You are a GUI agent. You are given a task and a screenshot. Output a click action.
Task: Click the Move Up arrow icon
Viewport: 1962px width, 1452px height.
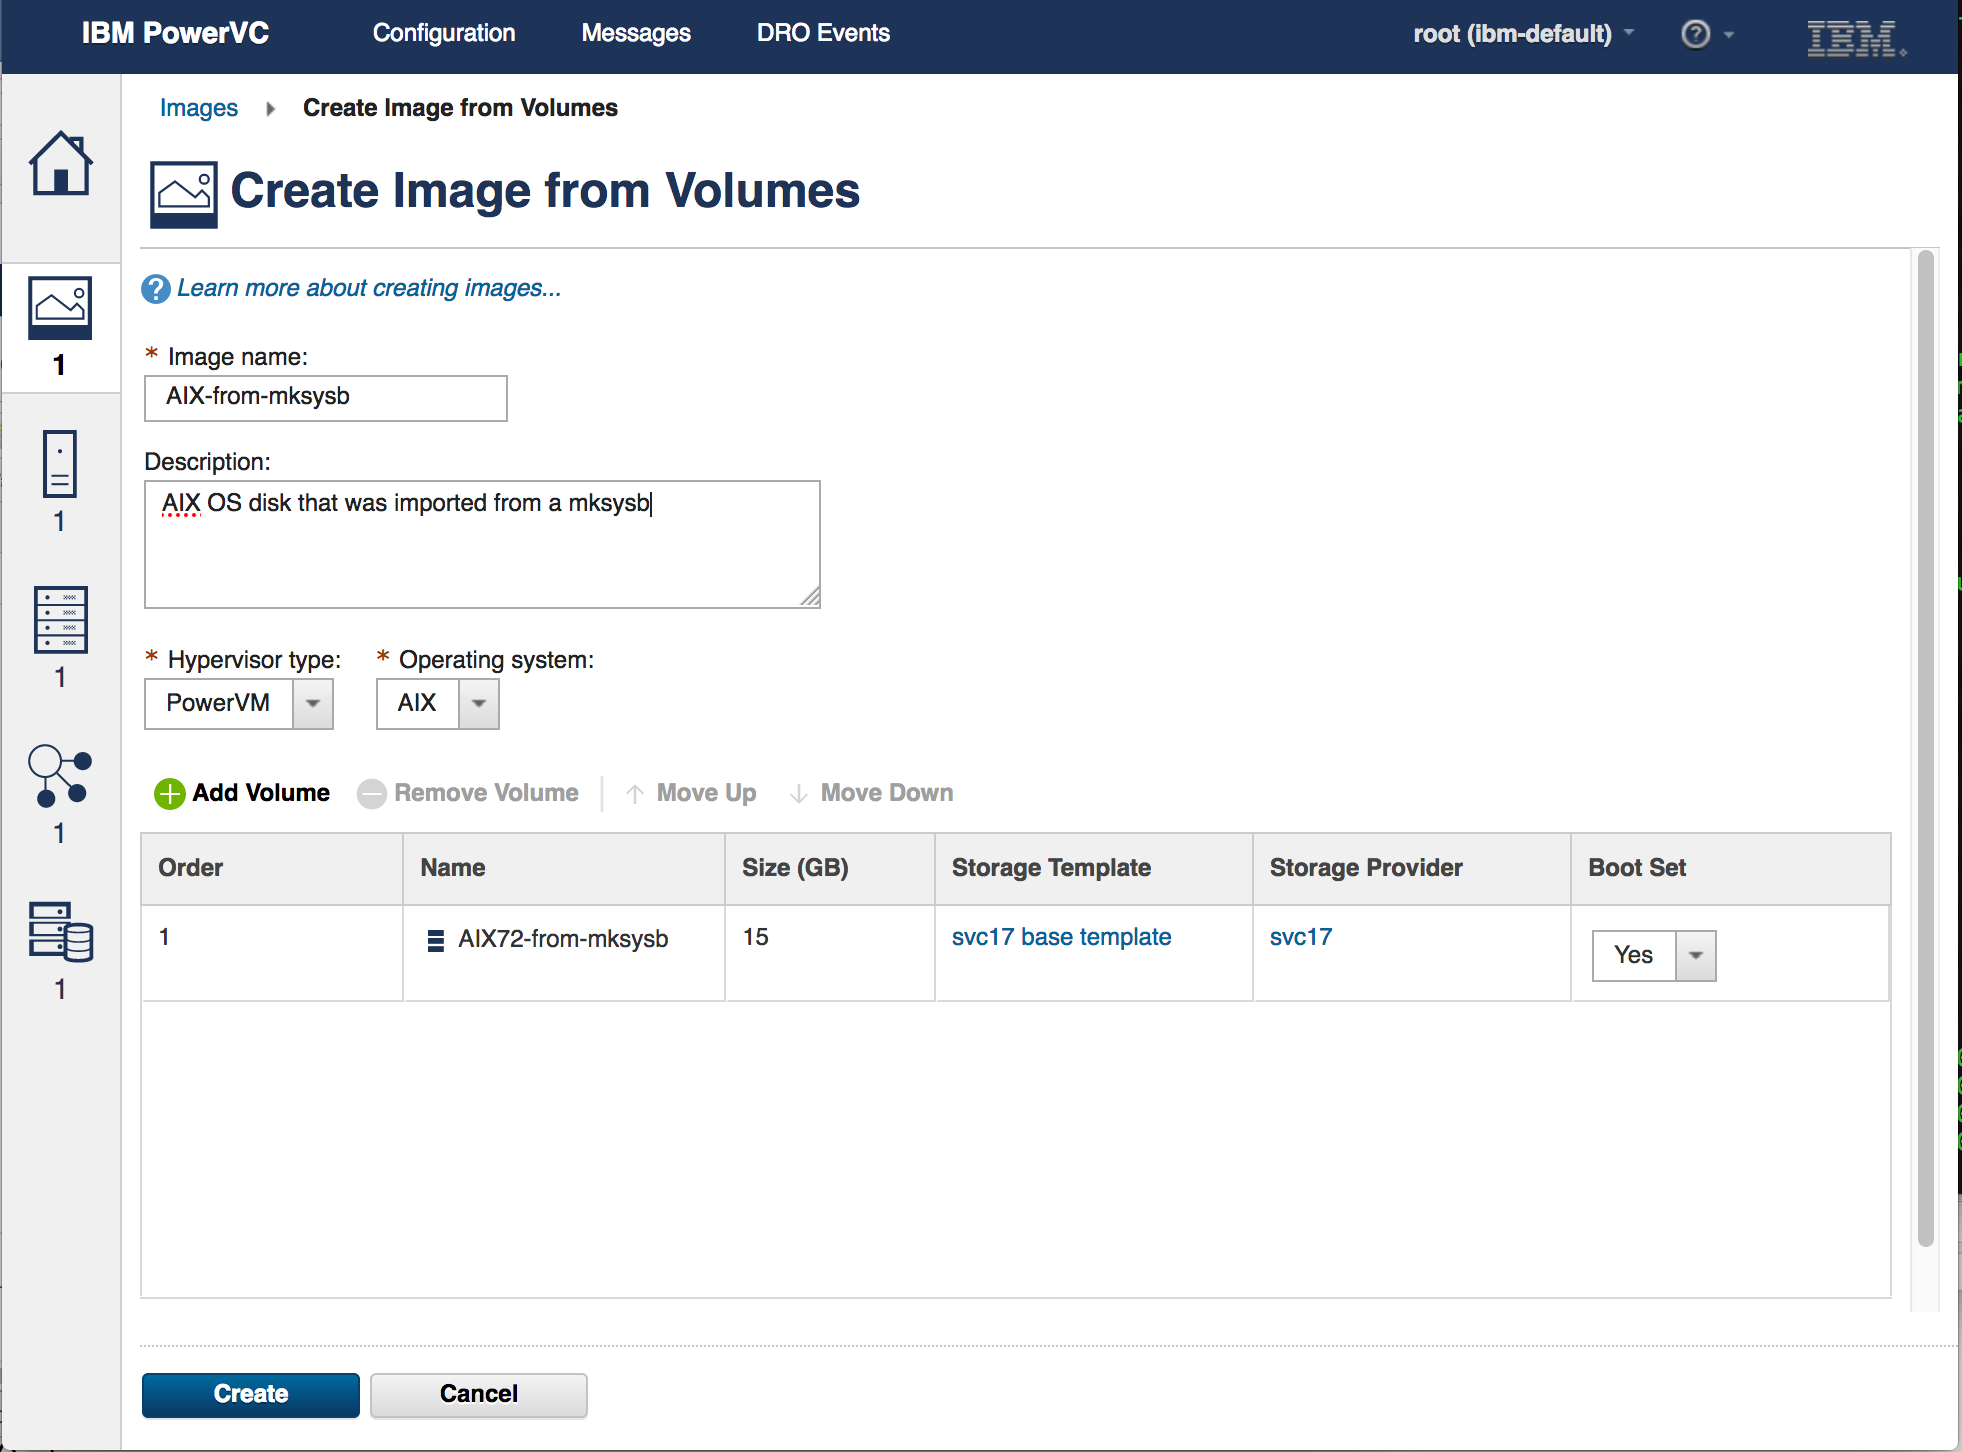pos(634,794)
